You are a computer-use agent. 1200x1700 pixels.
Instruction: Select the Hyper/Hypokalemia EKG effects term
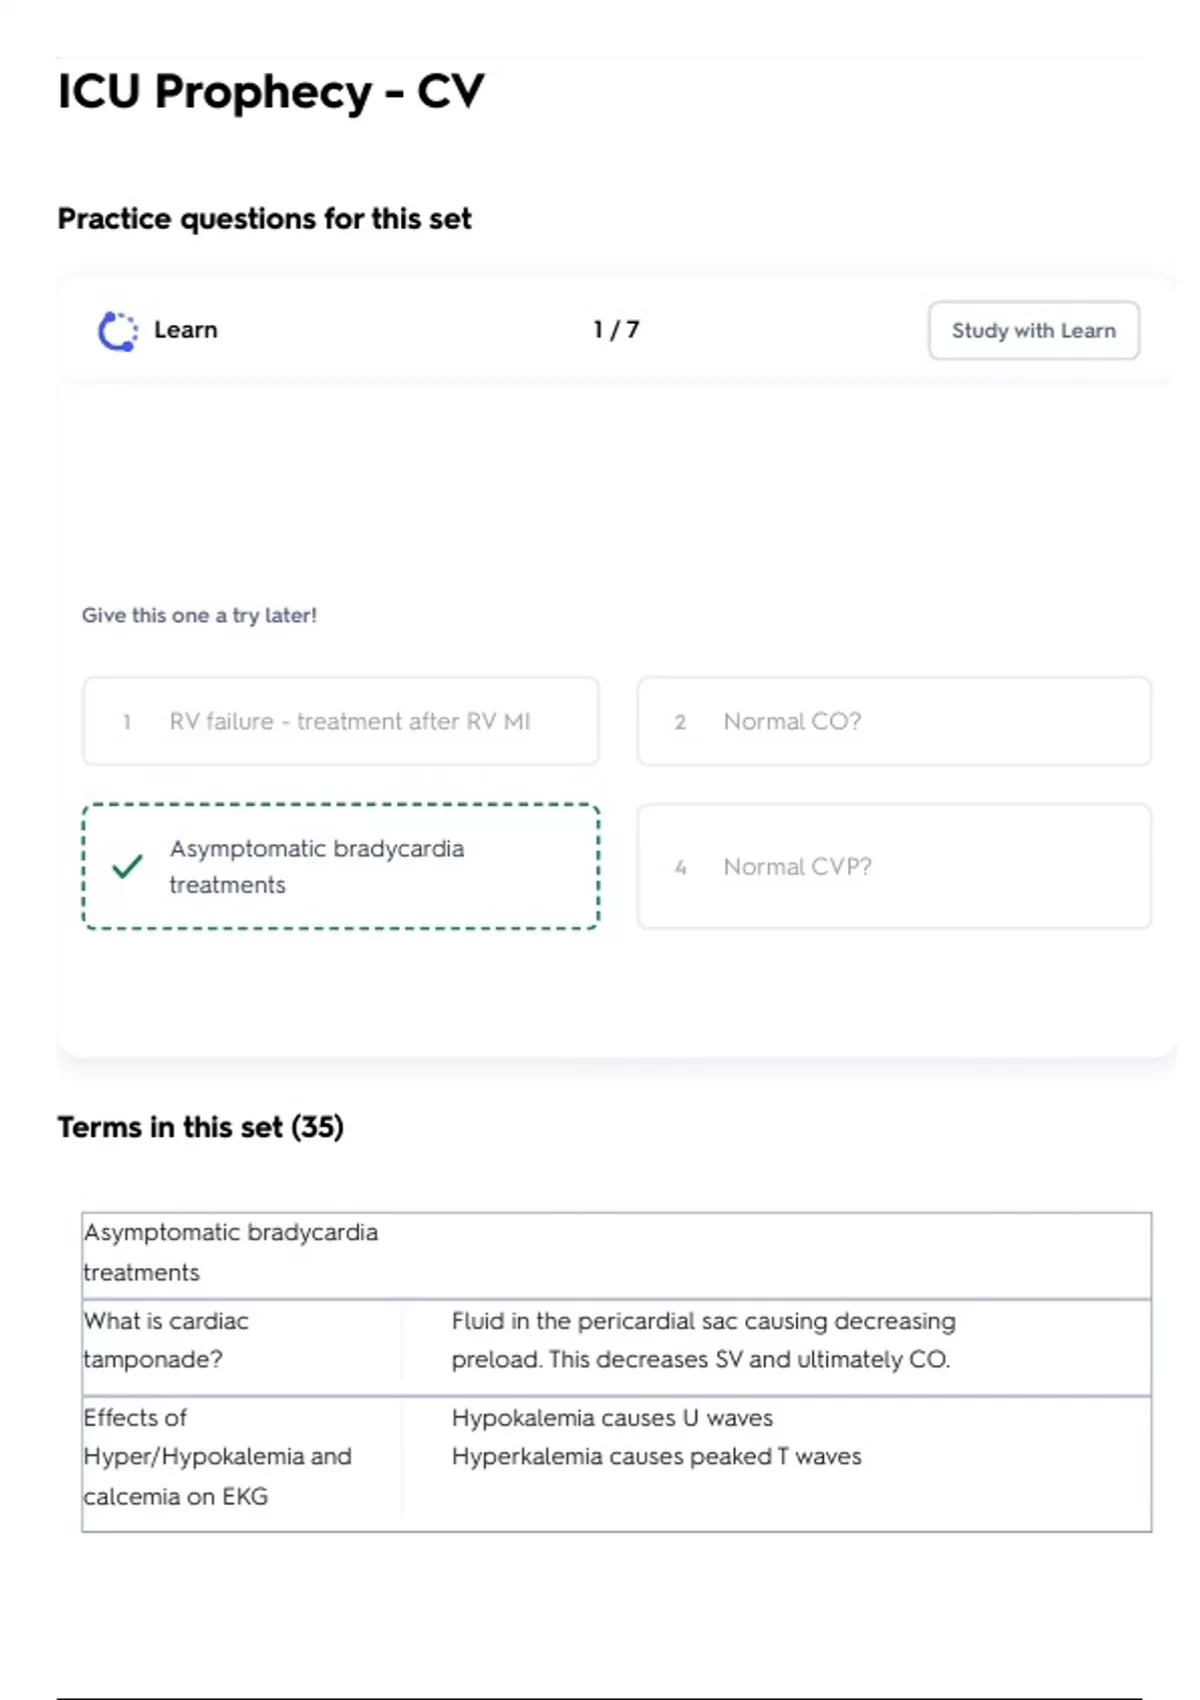pos(217,1457)
